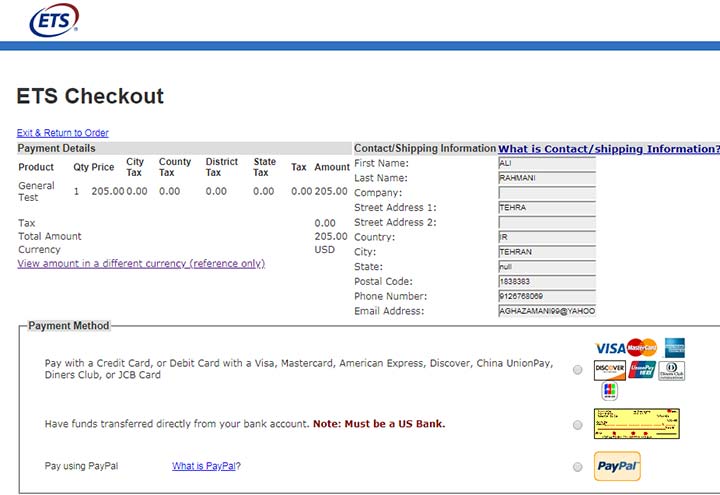
Task: Click the State field showing null
Action: (547, 267)
